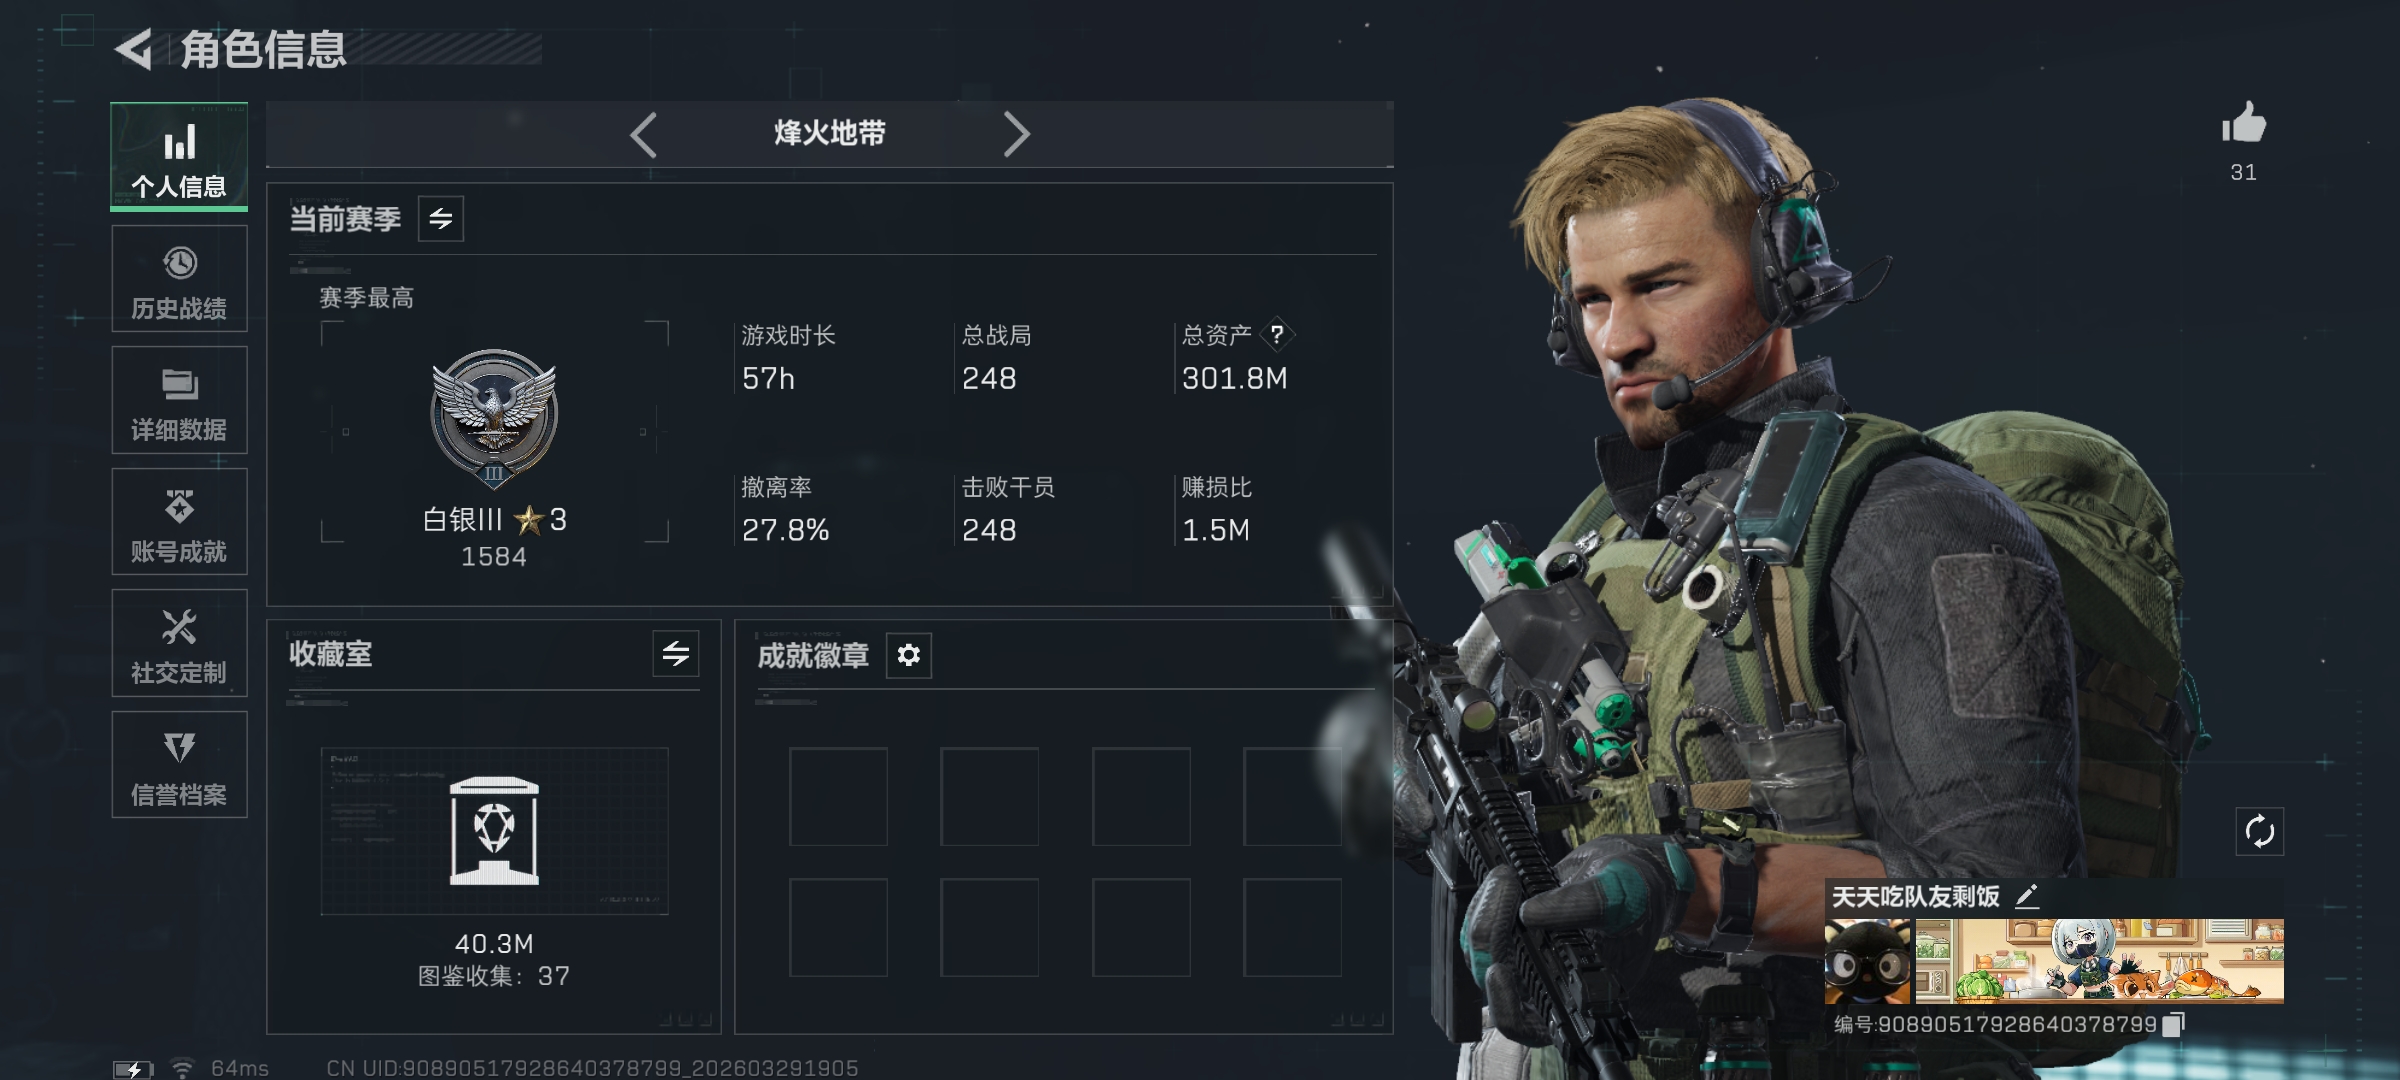Open the 详细数据 tab
2400x1080 pixels.
click(179, 400)
